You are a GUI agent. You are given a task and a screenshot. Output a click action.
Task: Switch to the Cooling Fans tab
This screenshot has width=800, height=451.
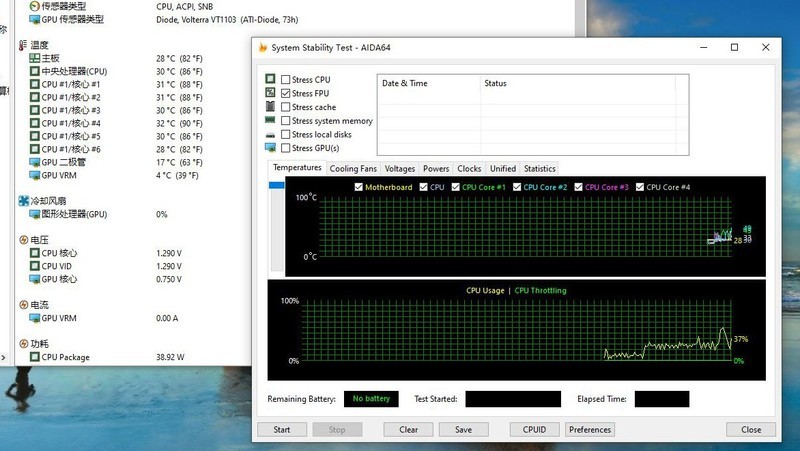click(x=353, y=169)
